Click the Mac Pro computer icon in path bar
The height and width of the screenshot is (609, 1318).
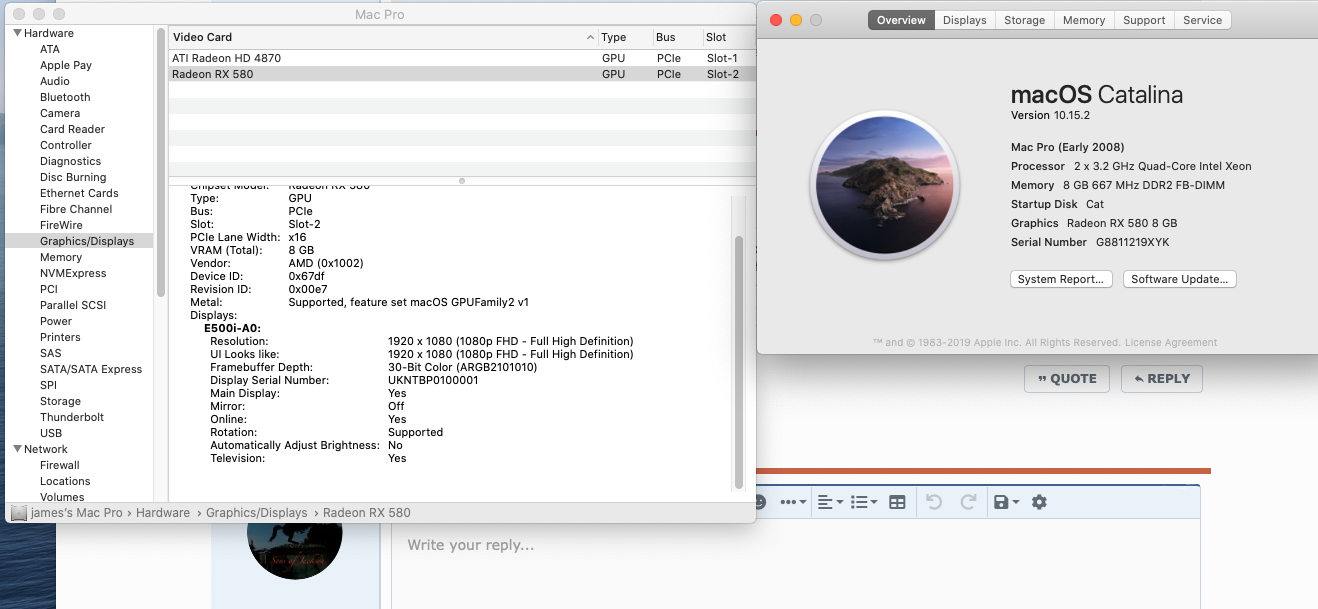click(18, 512)
